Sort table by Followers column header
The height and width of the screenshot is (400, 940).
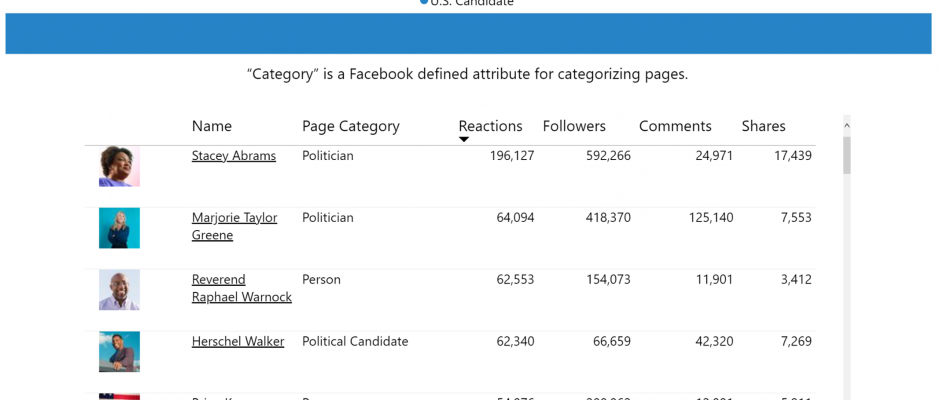(x=574, y=126)
